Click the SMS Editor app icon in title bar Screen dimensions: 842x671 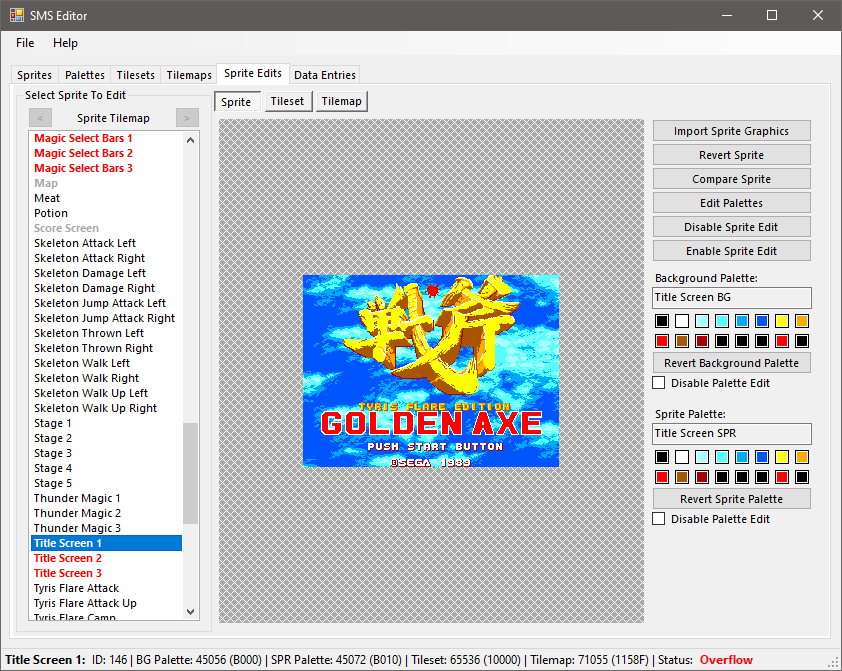17,16
